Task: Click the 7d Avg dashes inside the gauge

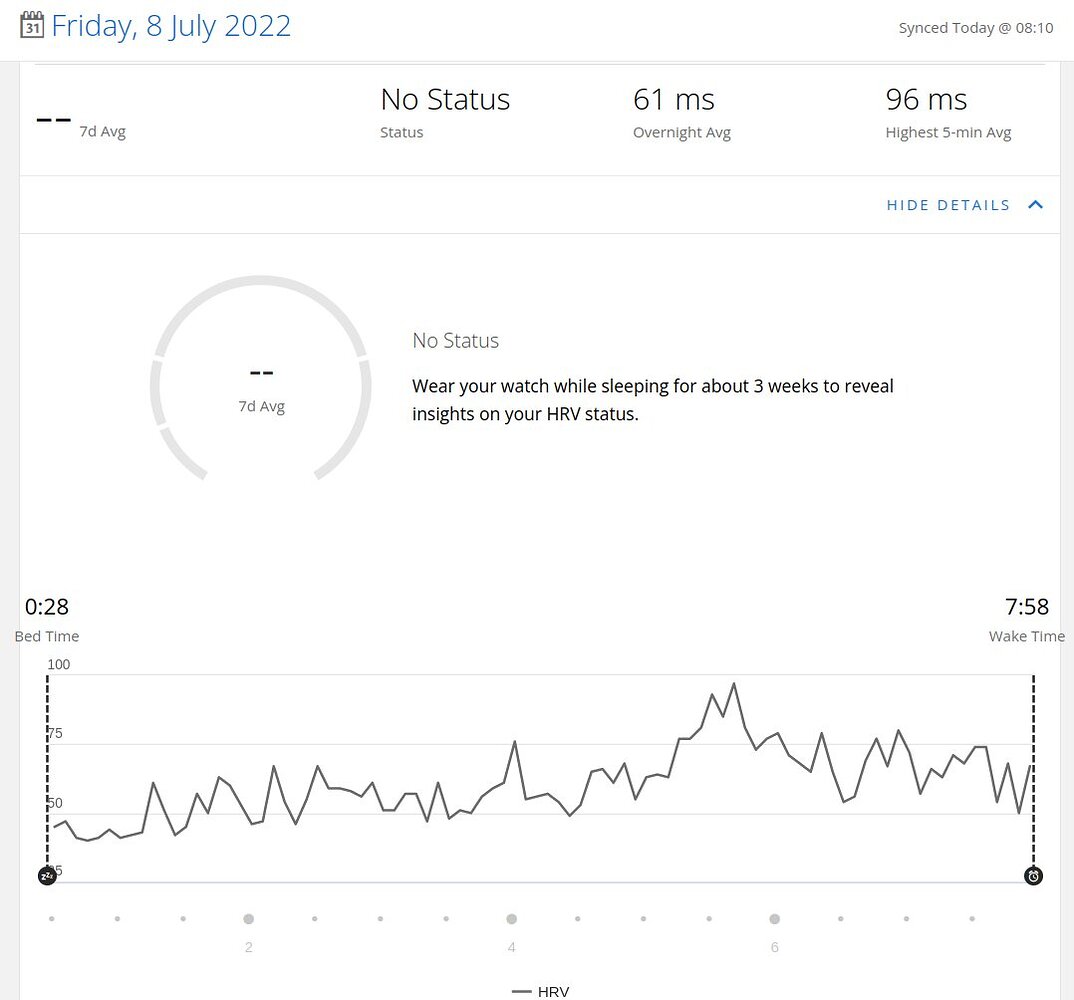Action: pos(261,371)
